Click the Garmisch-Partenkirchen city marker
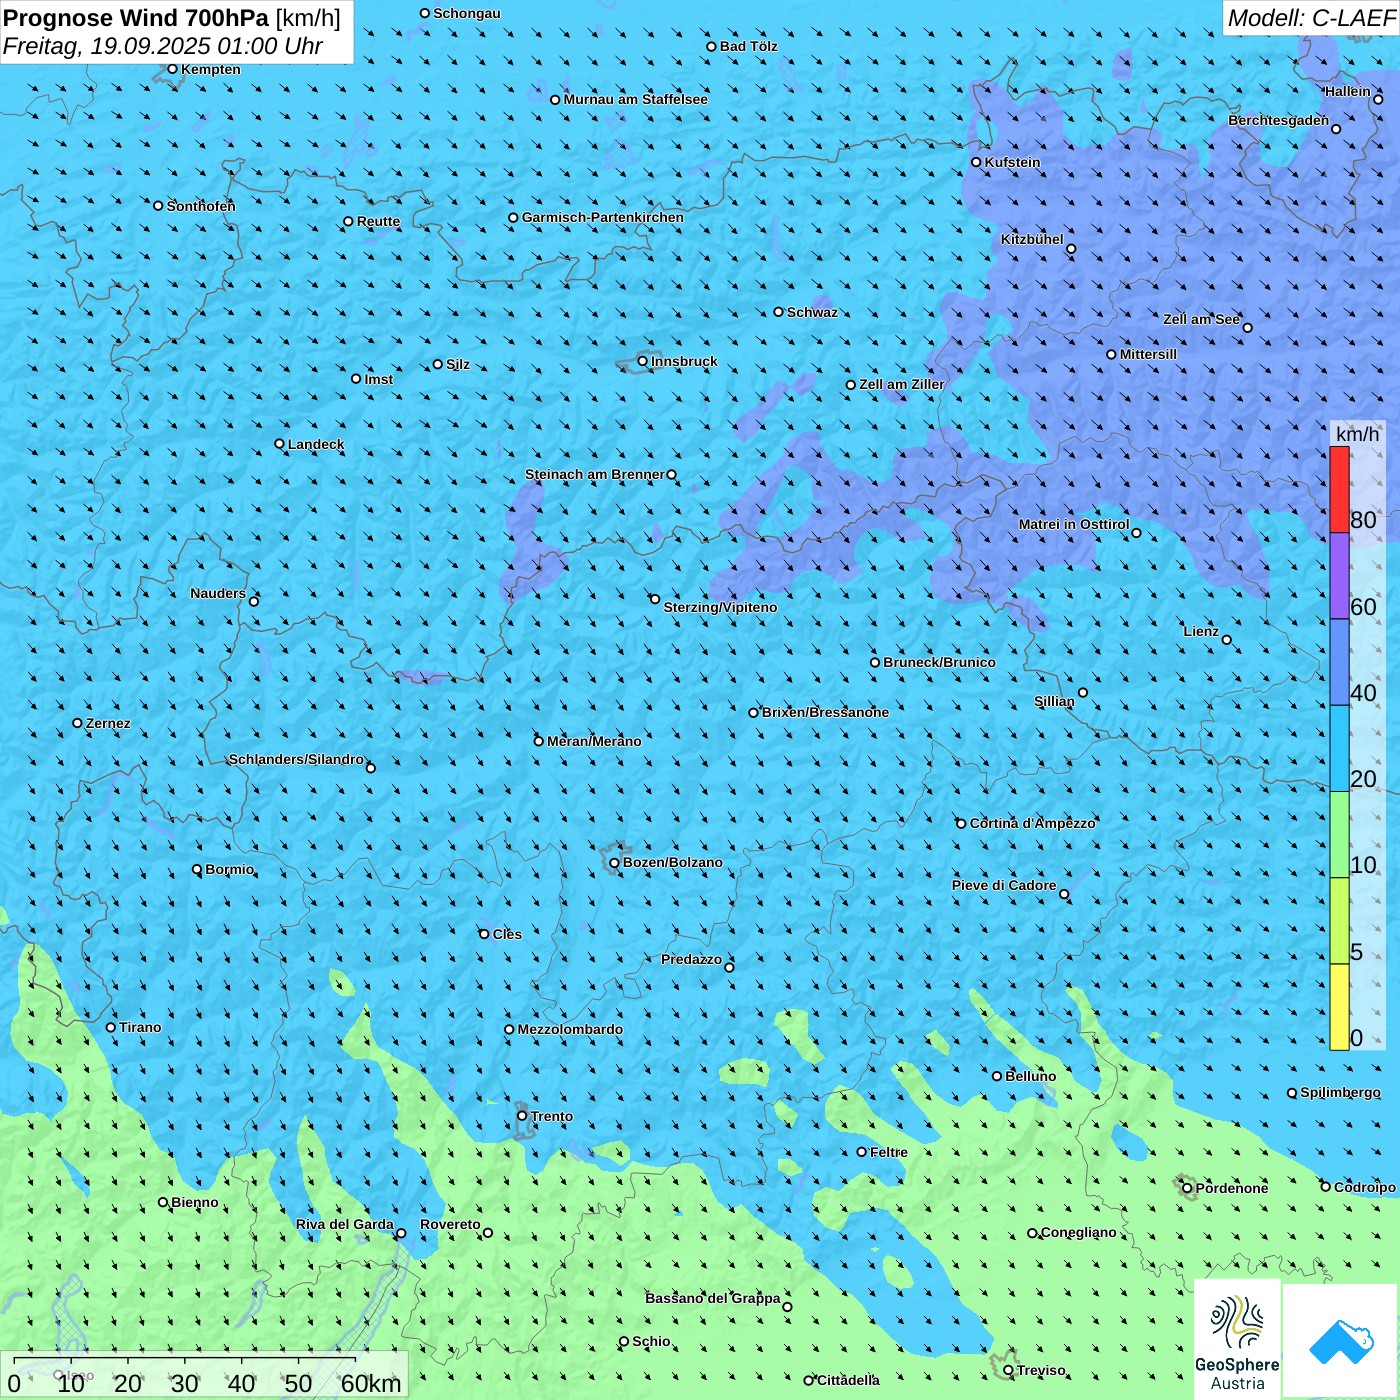The width and height of the screenshot is (1400, 1400). [514, 217]
